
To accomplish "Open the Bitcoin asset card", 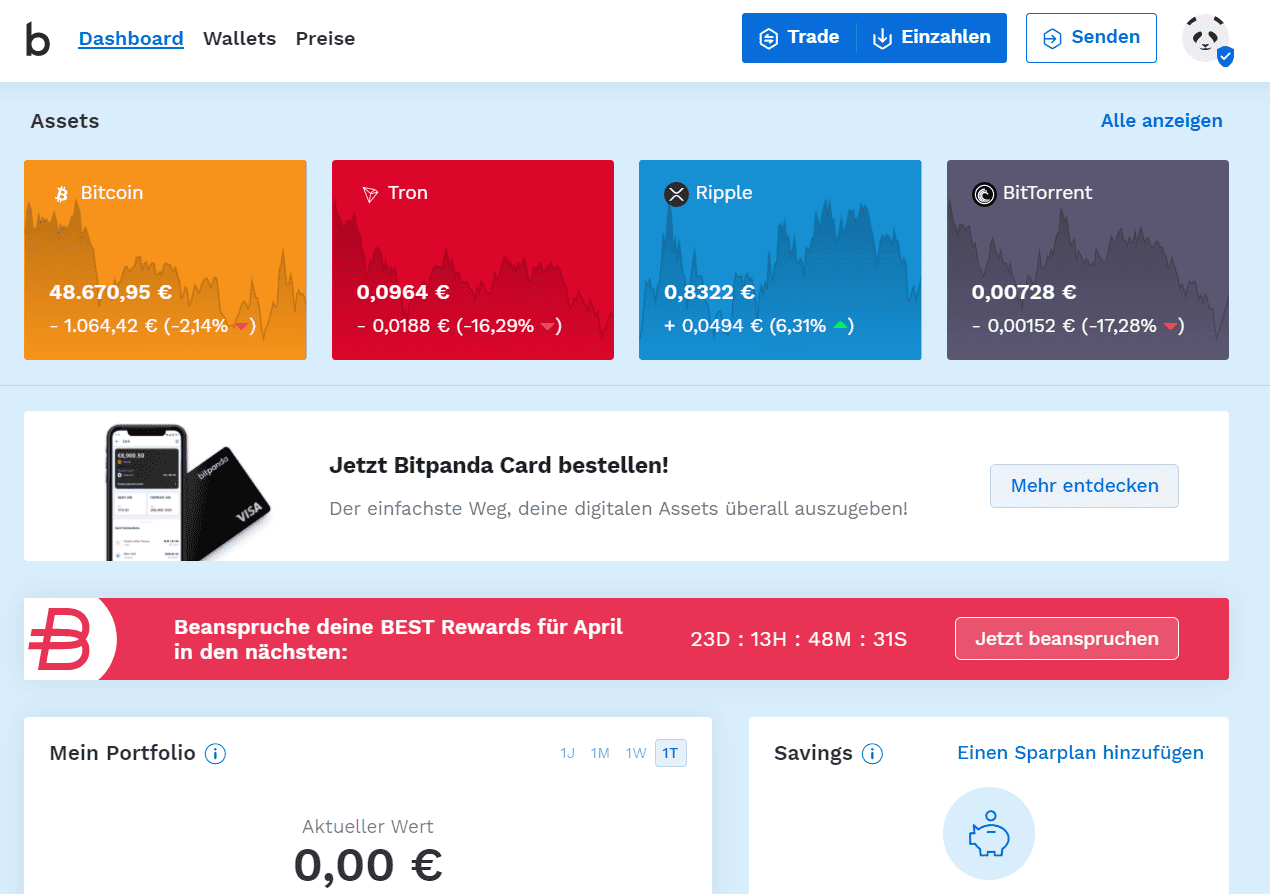I will click(x=165, y=260).
